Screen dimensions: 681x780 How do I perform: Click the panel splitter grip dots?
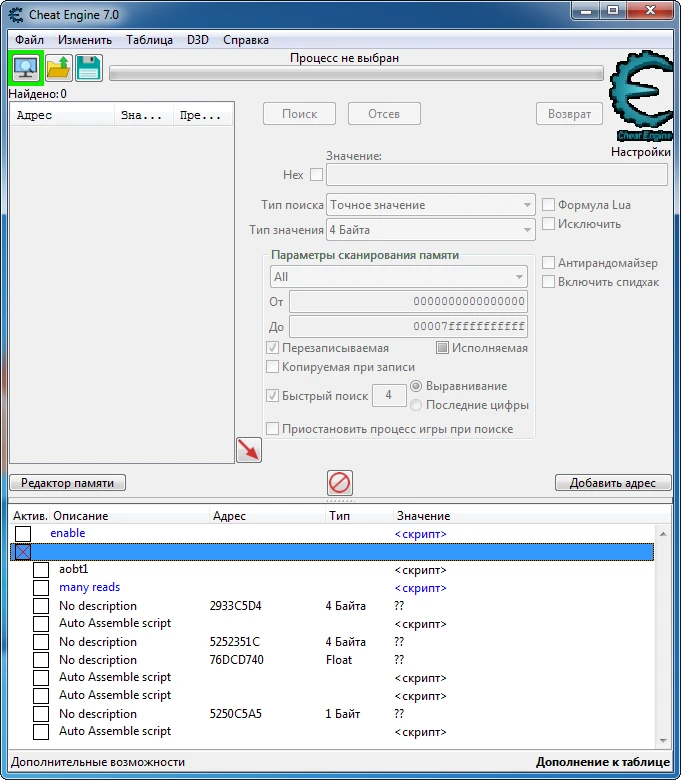pos(340,500)
